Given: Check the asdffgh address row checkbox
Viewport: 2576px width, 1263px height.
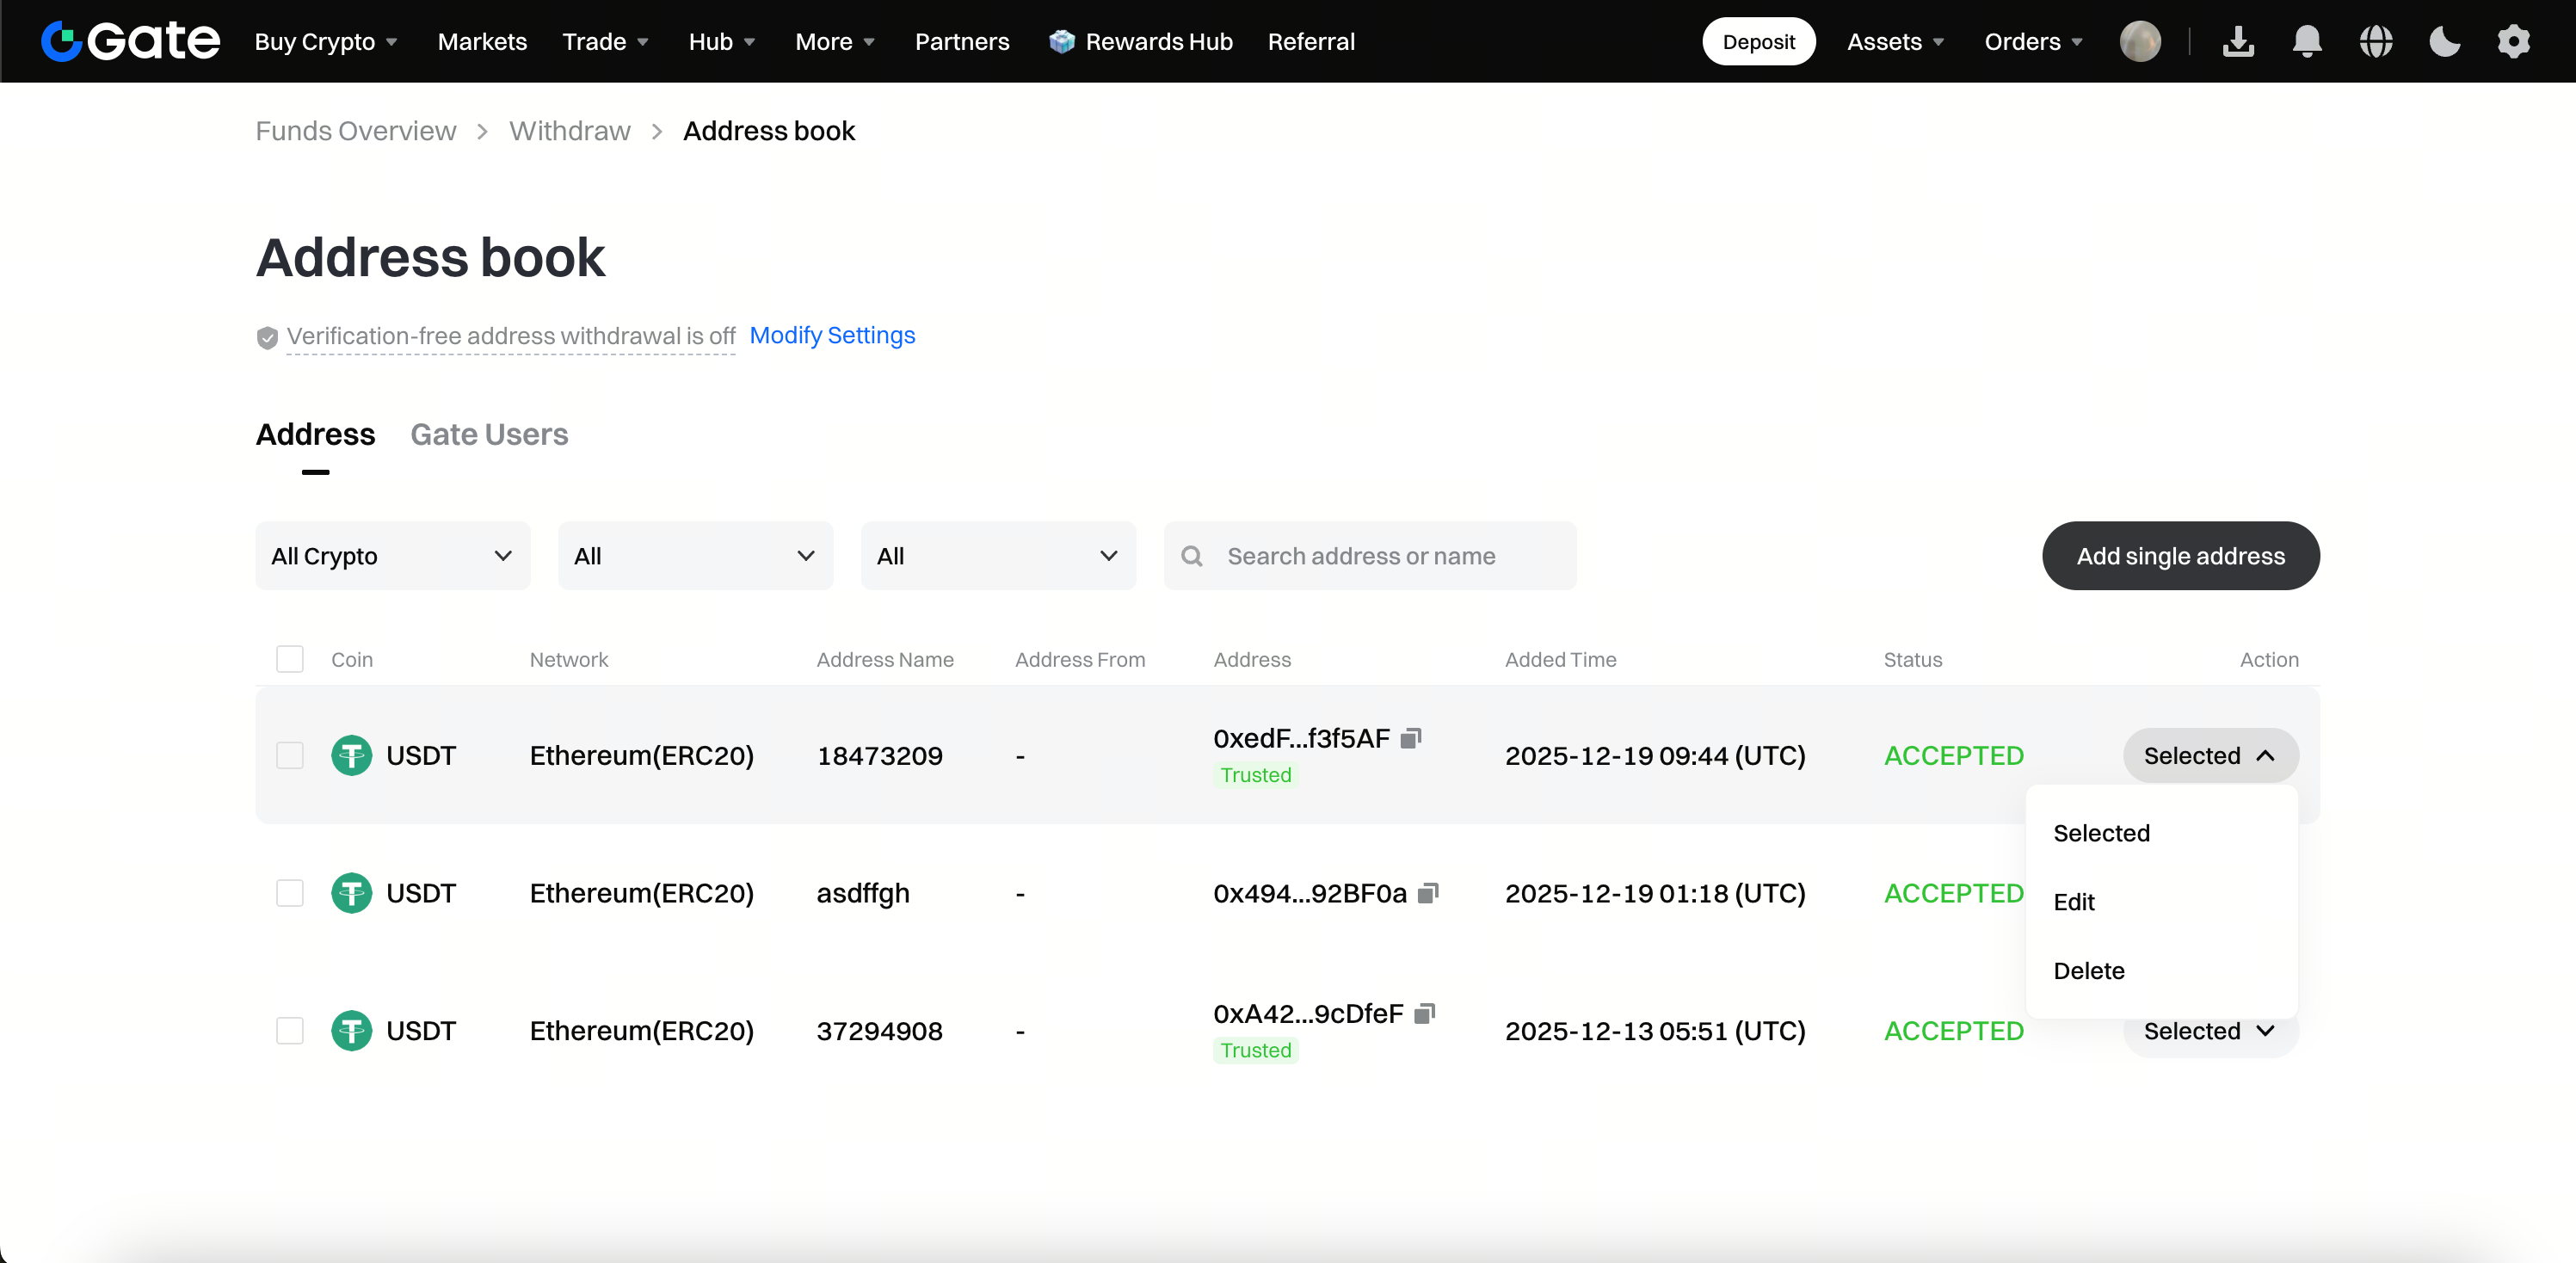Looking at the screenshot, I should click(x=290, y=892).
